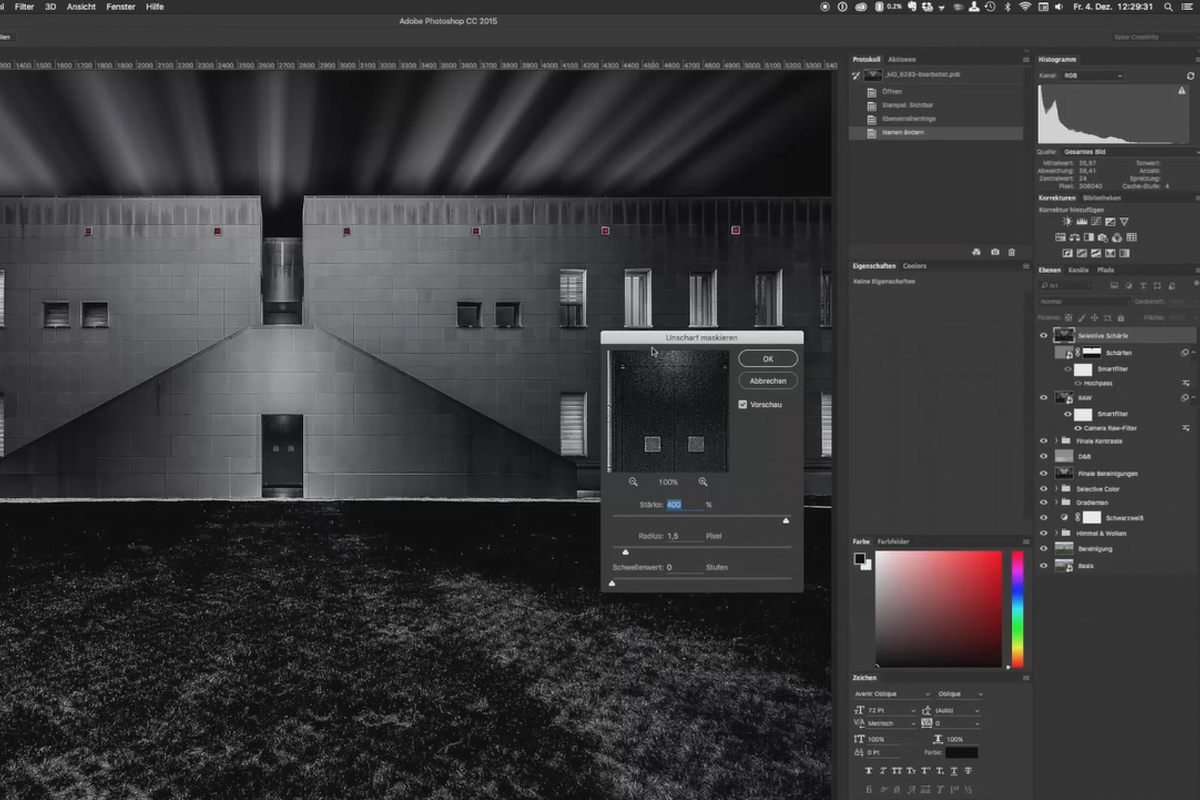Add a Vibrance adjustment

click(1124, 221)
